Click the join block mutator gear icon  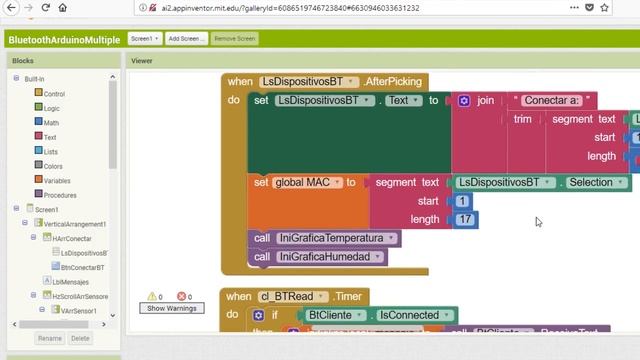tap(464, 101)
